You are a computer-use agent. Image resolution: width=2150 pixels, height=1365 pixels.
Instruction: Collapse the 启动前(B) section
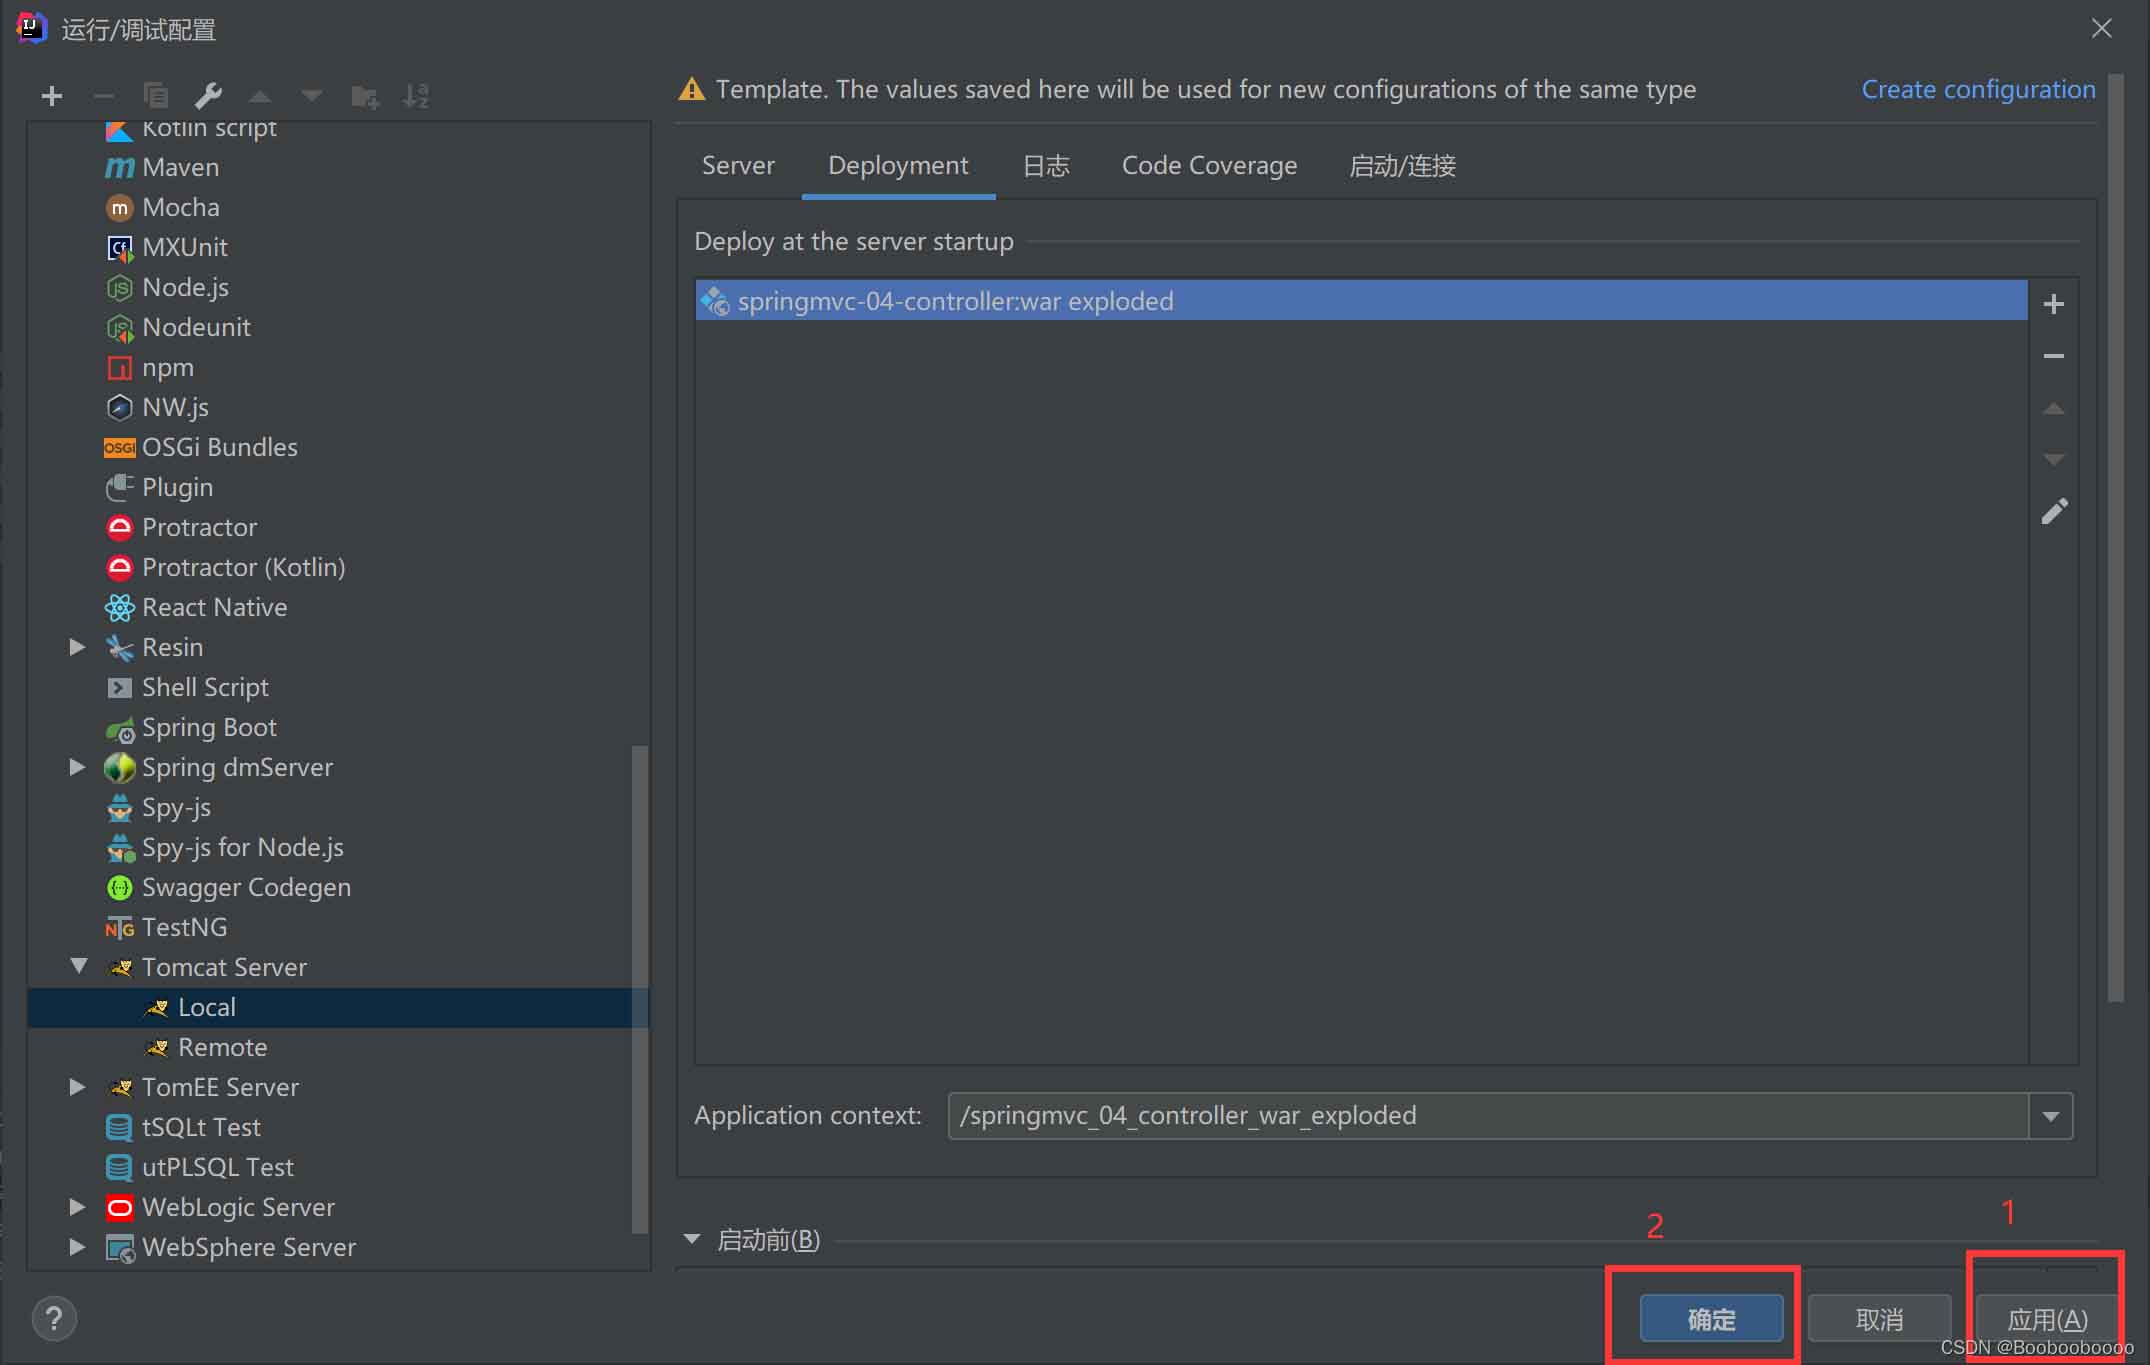tap(691, 1239)
